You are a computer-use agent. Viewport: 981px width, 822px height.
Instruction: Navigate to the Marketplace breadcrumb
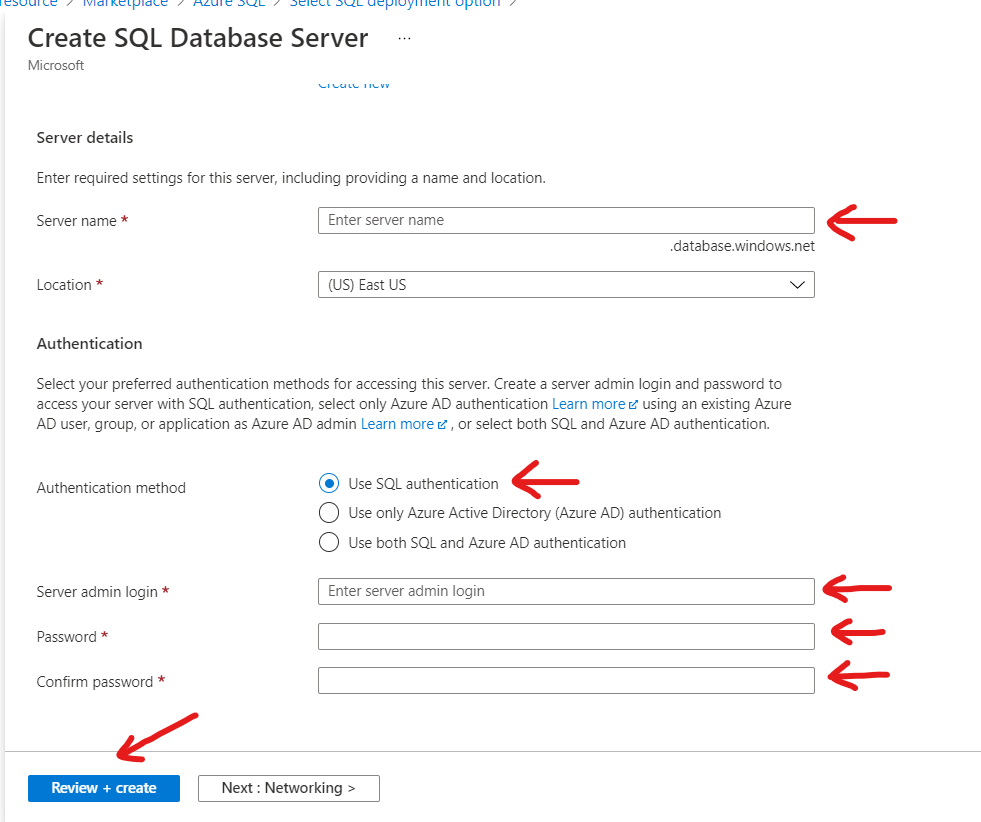125,4
